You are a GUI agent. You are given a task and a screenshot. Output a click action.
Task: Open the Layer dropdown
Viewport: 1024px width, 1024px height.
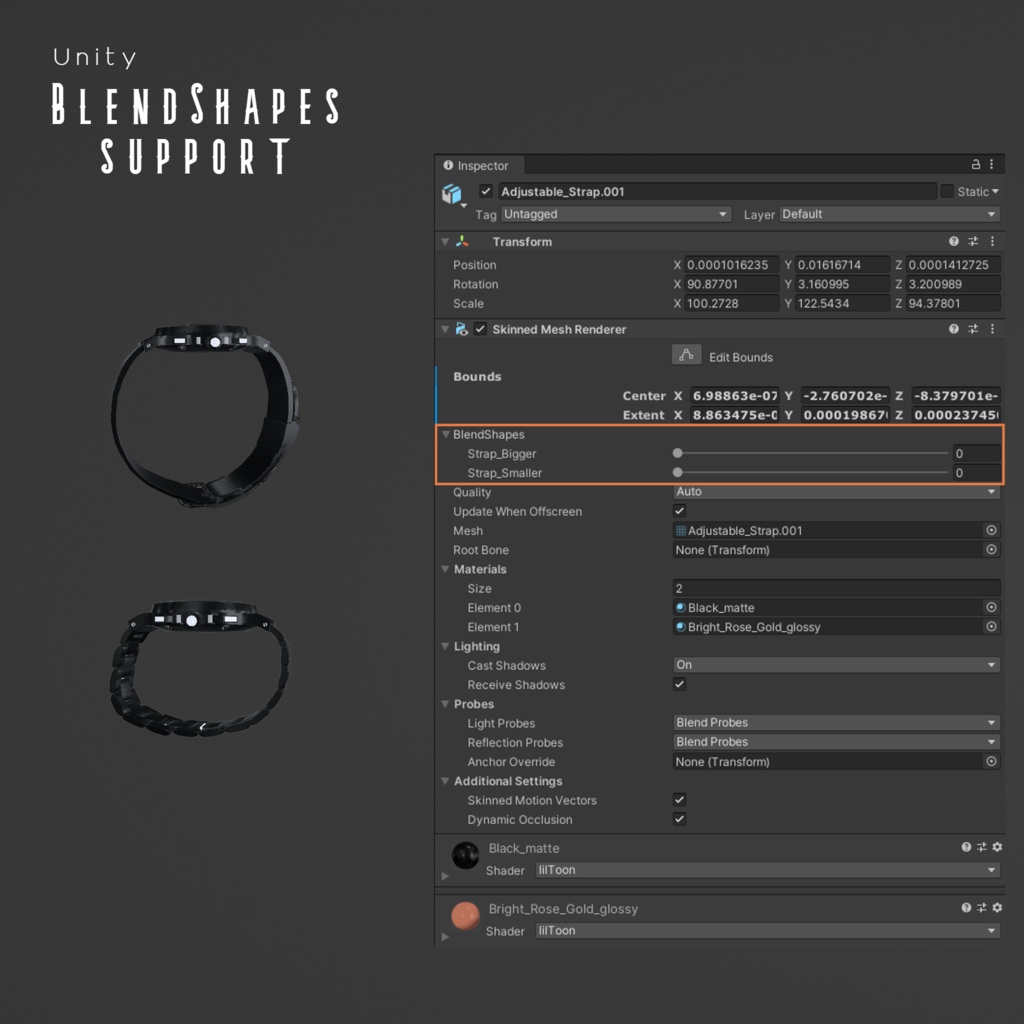coord(889,214)
